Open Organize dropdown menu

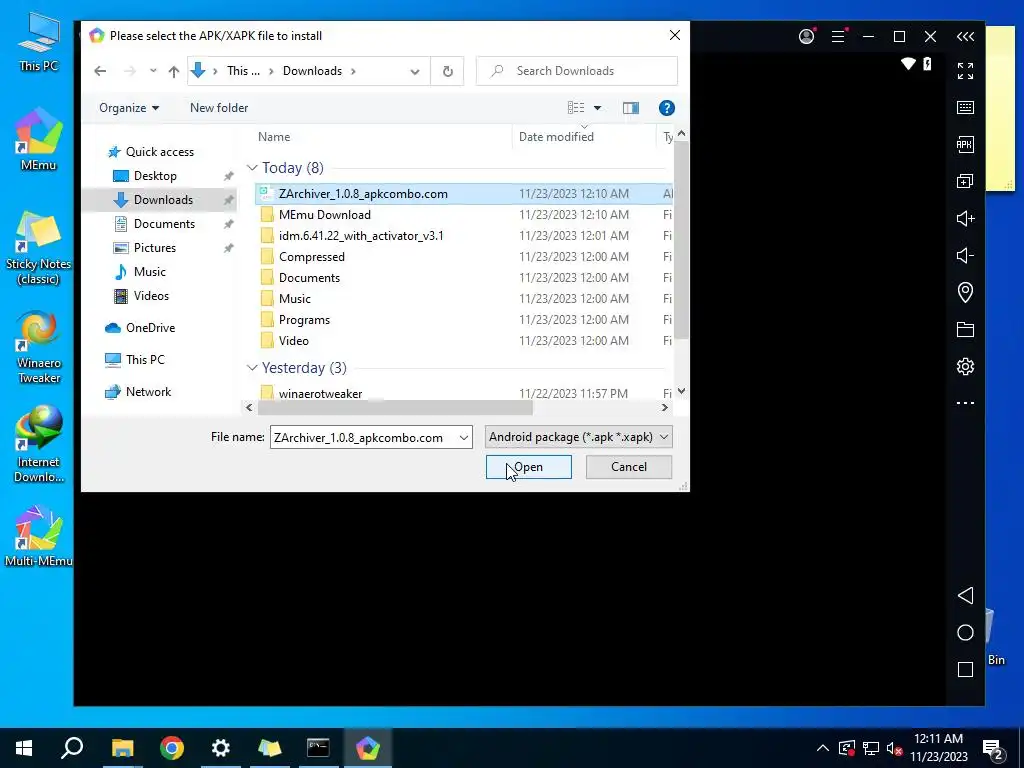129,108
